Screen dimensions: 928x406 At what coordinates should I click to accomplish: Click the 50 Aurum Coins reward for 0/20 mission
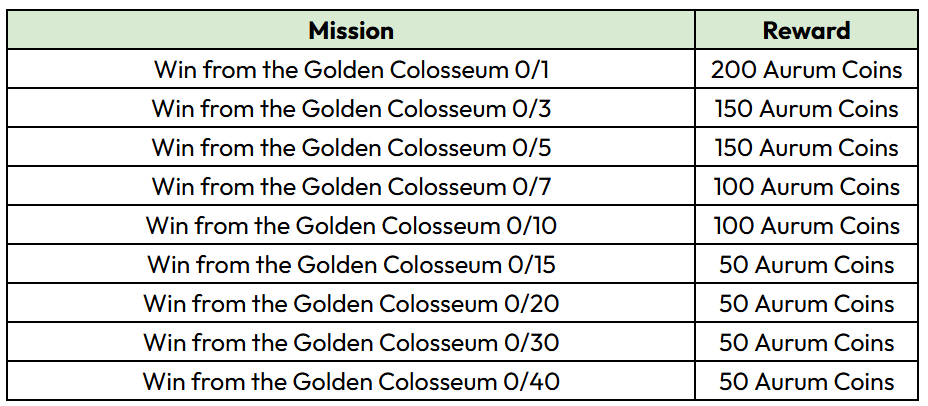coord(806,304)
